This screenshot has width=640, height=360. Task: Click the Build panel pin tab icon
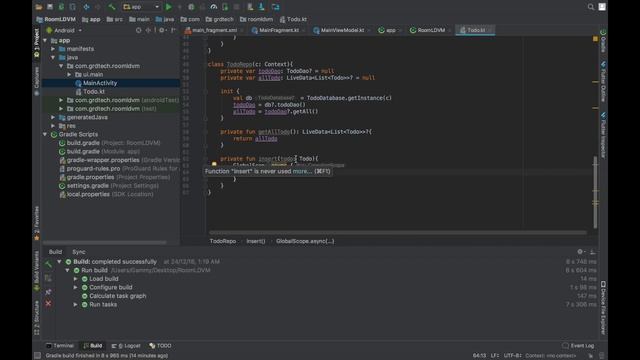point(49,292)
